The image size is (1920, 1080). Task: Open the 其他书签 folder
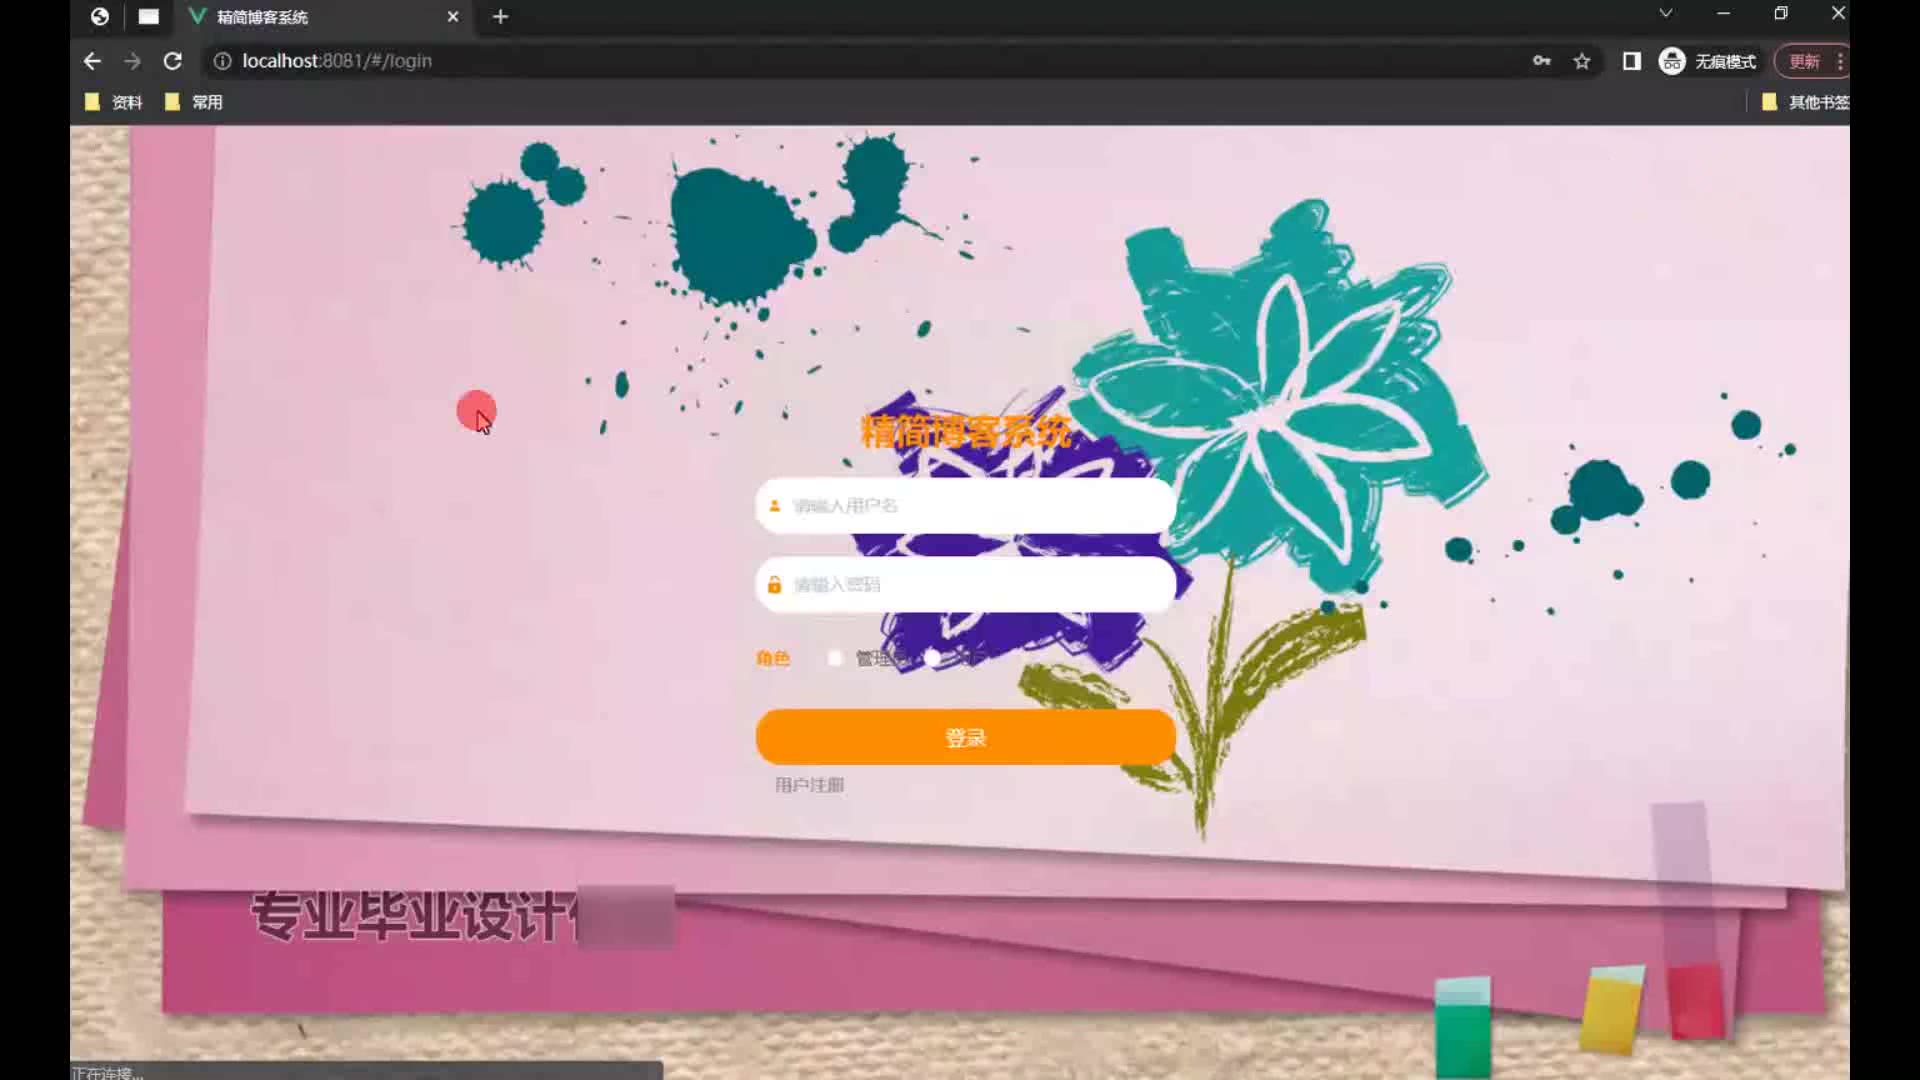pos(1805,102)
